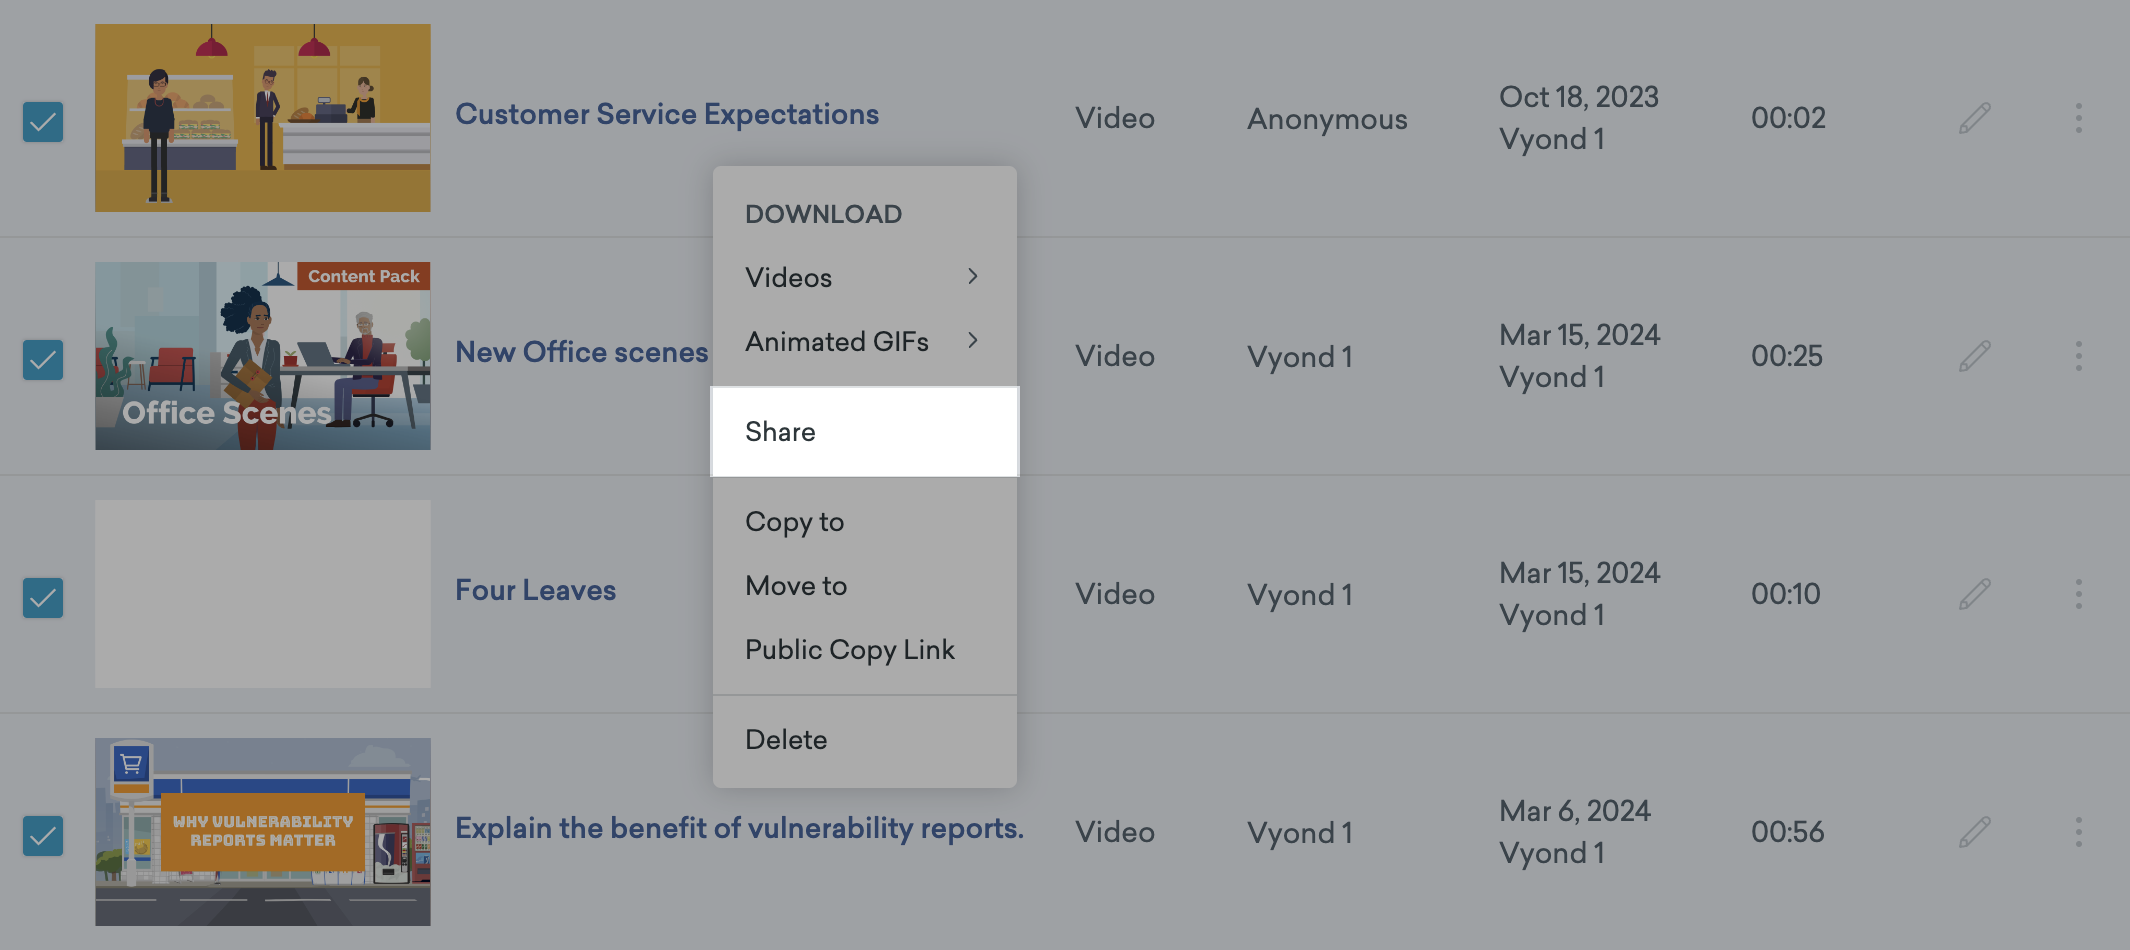Select Share in the context menu

864,432
